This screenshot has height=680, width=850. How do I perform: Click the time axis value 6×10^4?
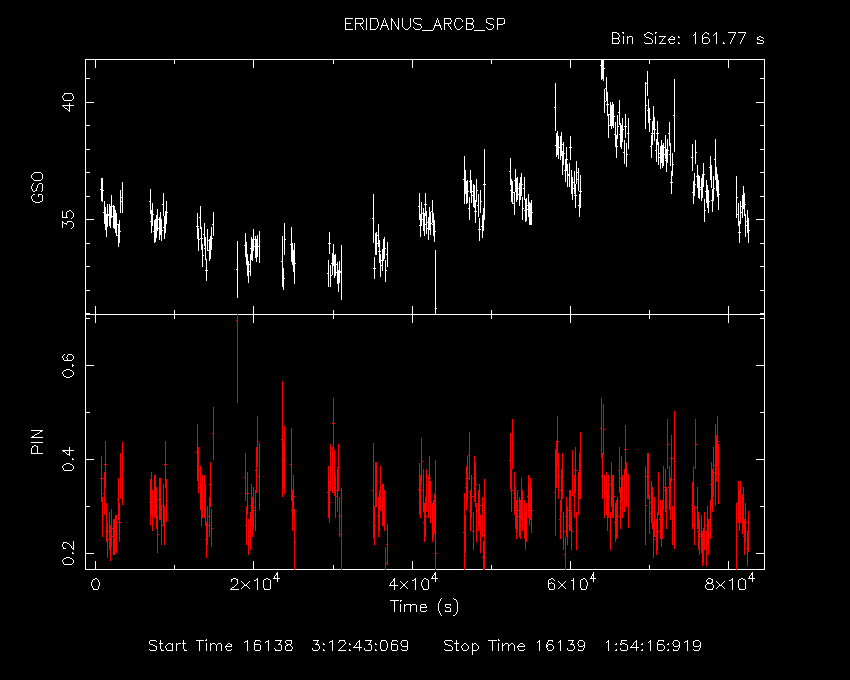571,583
